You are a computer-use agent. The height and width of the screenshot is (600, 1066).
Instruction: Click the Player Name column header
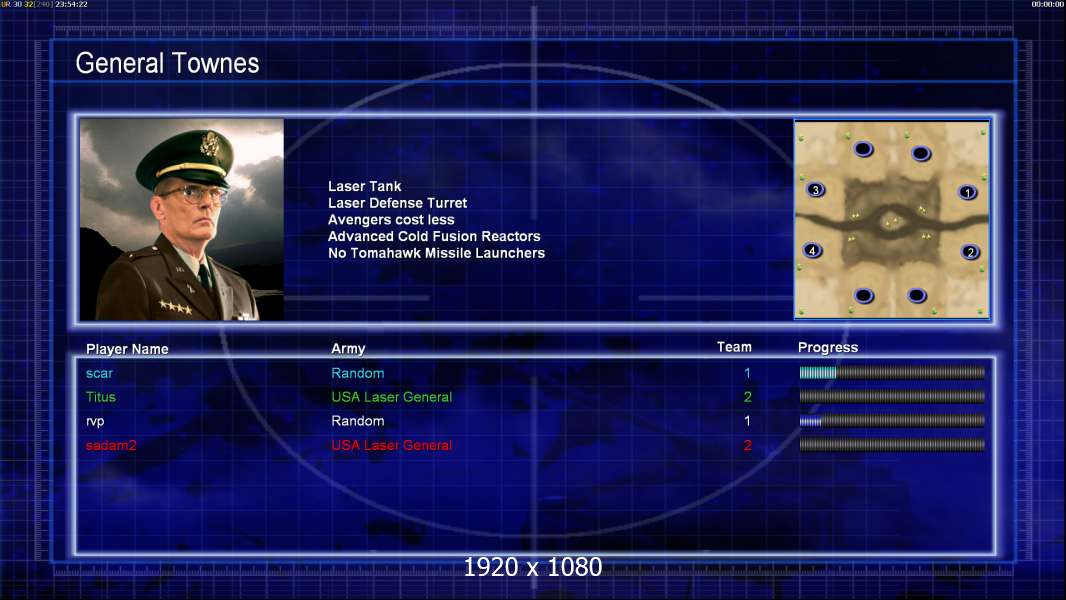(x=127, y=349)
